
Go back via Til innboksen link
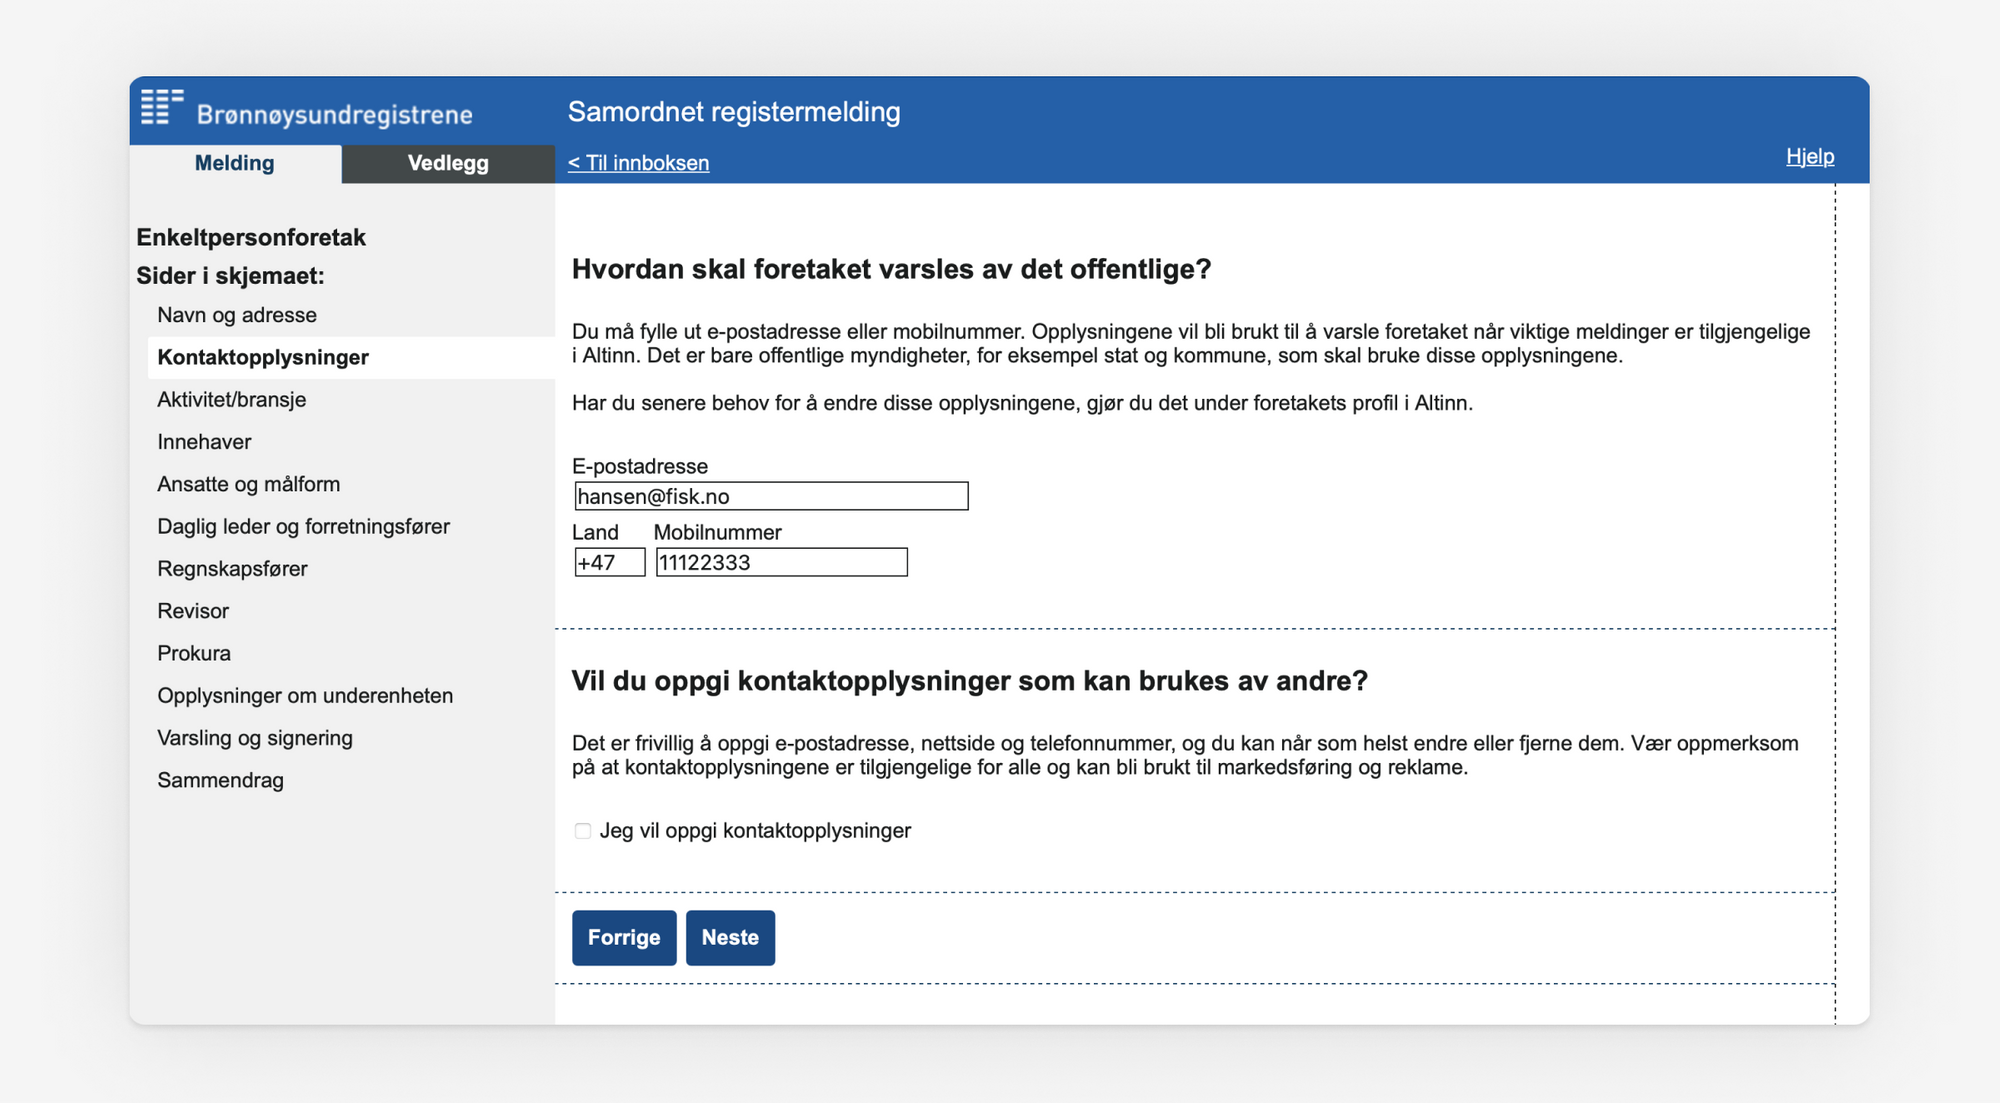click(x=638, y=162)
